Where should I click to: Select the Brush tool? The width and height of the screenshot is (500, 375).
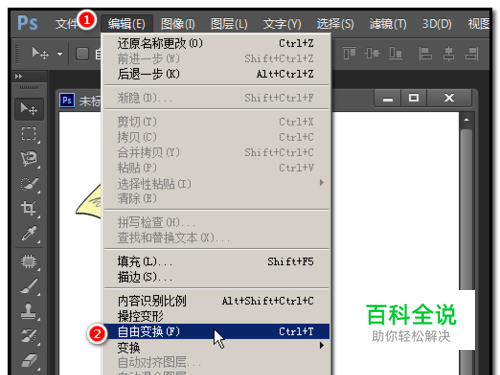click(x=29, y=287)
